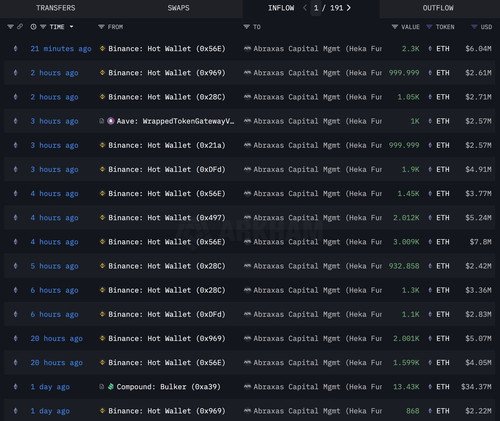Image resolution: width=500 pixels, height=421 pixels.
Task: Open the filter funnel next to FROM
Action: point(101,27)
